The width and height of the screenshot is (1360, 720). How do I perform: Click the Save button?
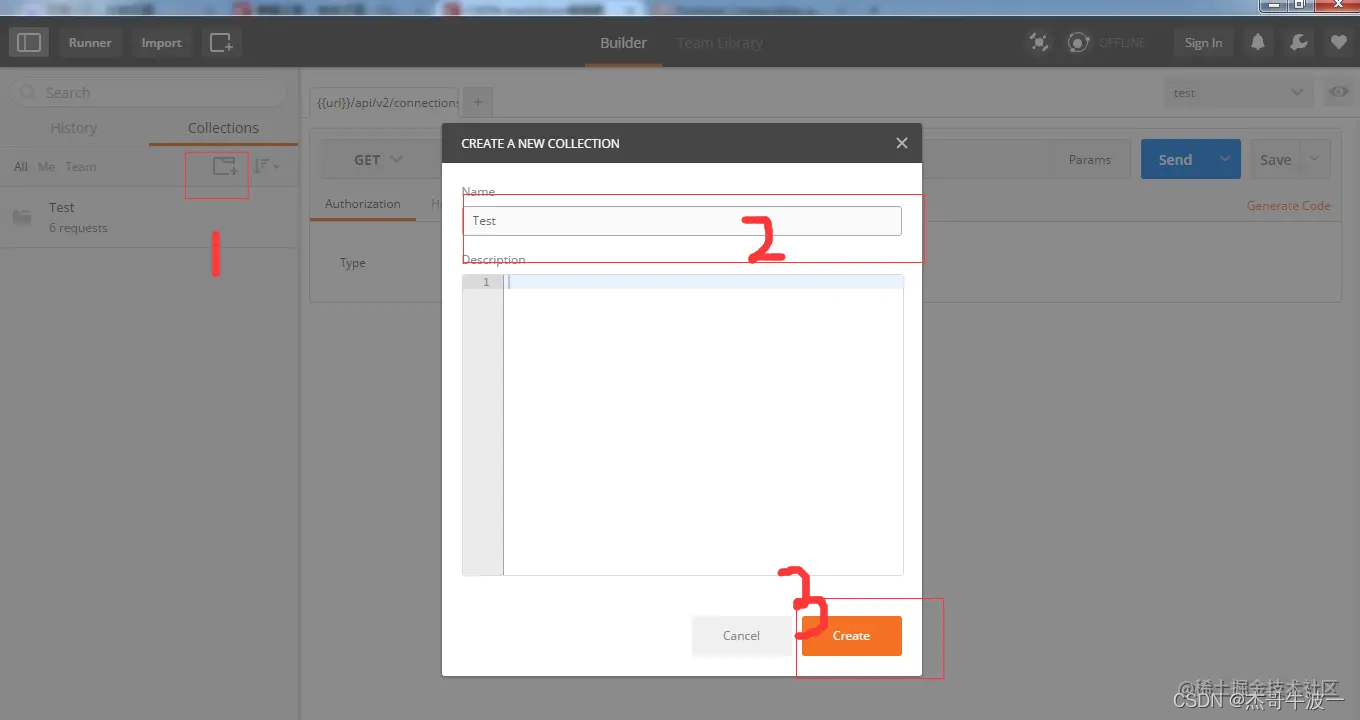tap(1275, 160)
